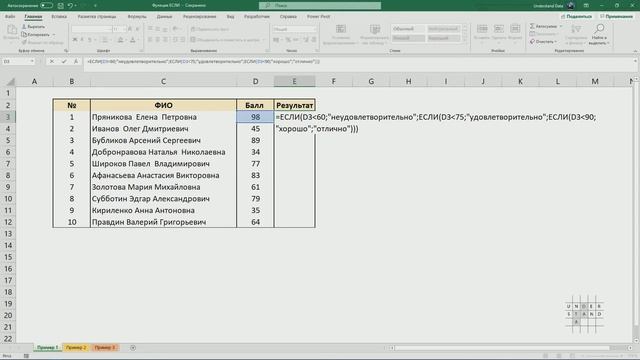The height and width of the screenshot is (360, 640).
Task: Click the Ribbon Display Options icon
Action: point(587,5)
